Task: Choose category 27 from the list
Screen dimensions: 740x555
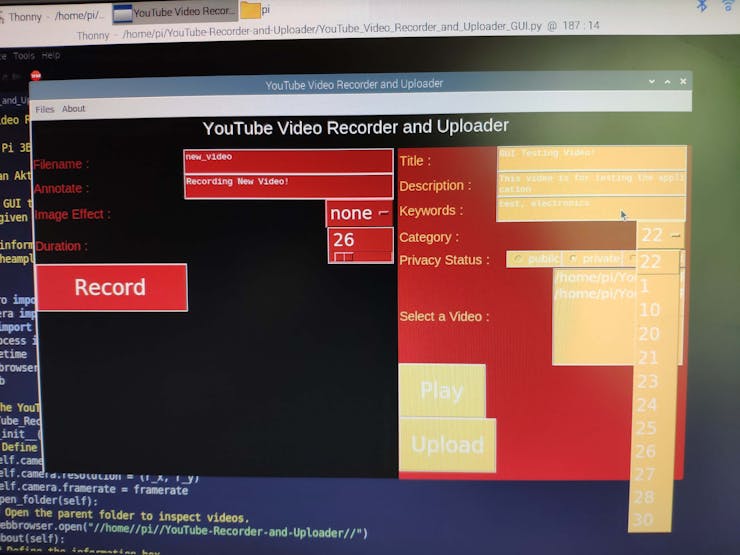Action: pyautogui.click(x=651, y=474)
